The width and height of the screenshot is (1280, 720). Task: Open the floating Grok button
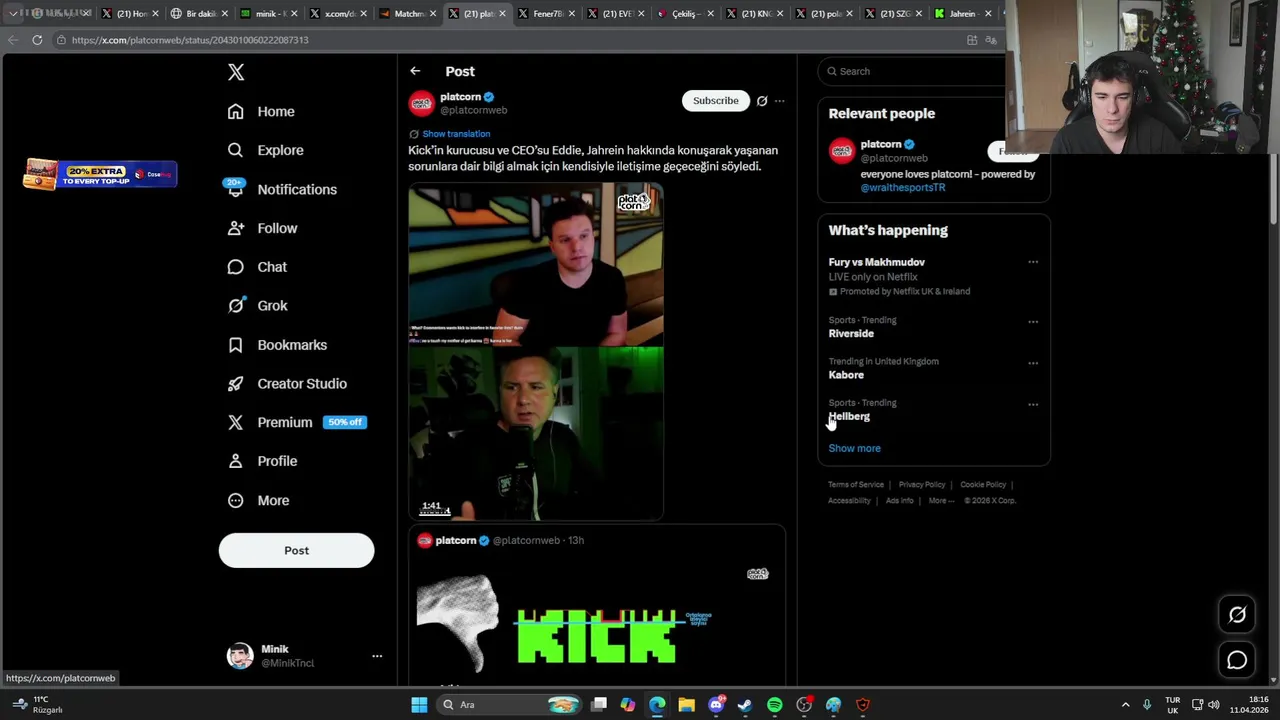pos(1237,615)
